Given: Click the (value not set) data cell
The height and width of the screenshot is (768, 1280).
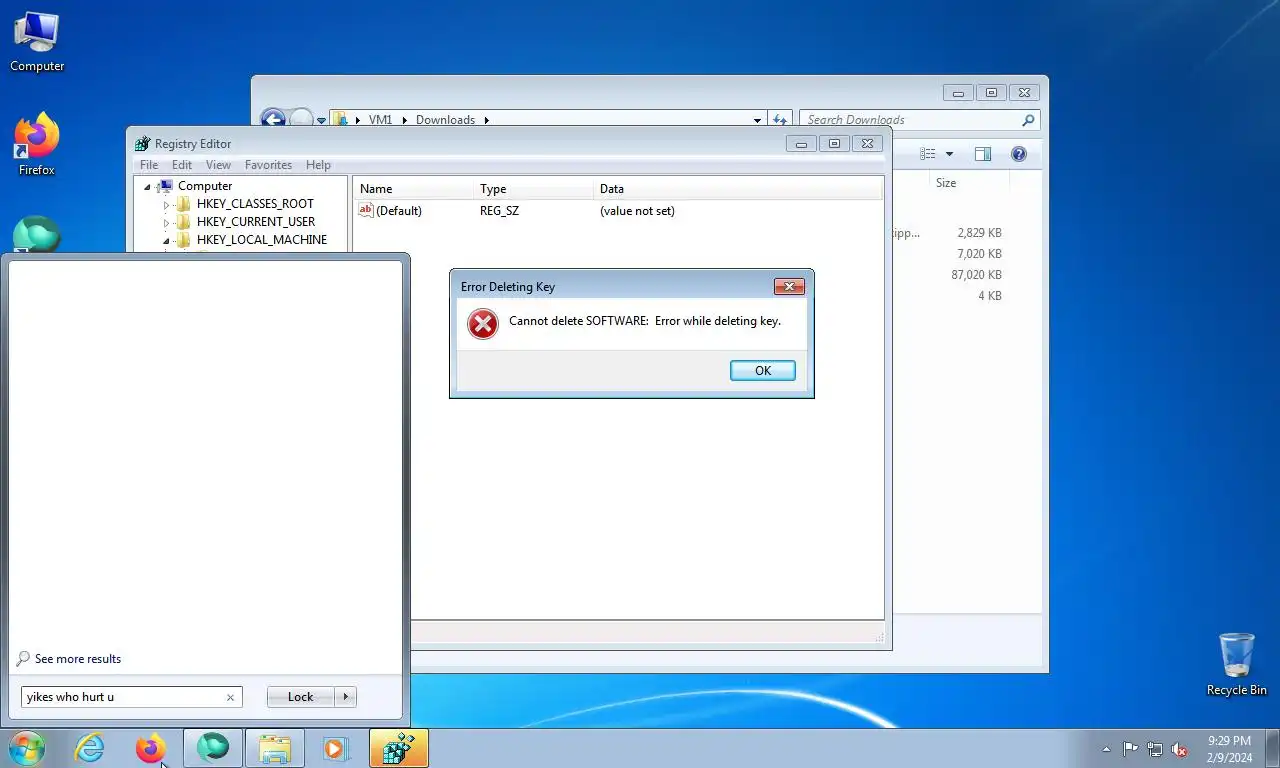Looking at the screenshot, I should pos(637,211).
